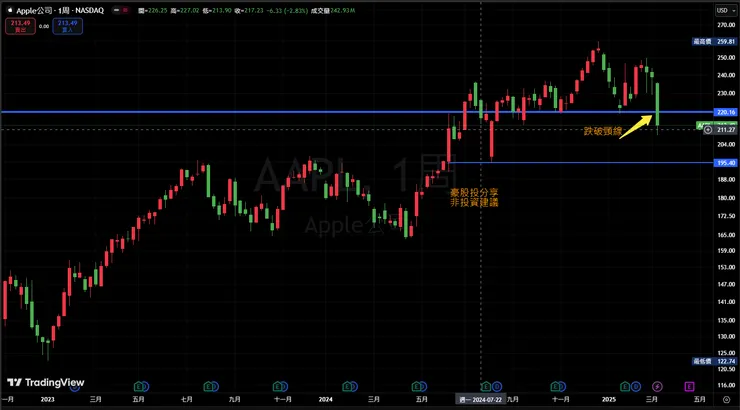This screenshot has width=740, height=410.
Task: Click the 2023 year label on time axis
Action: (48, 399)
